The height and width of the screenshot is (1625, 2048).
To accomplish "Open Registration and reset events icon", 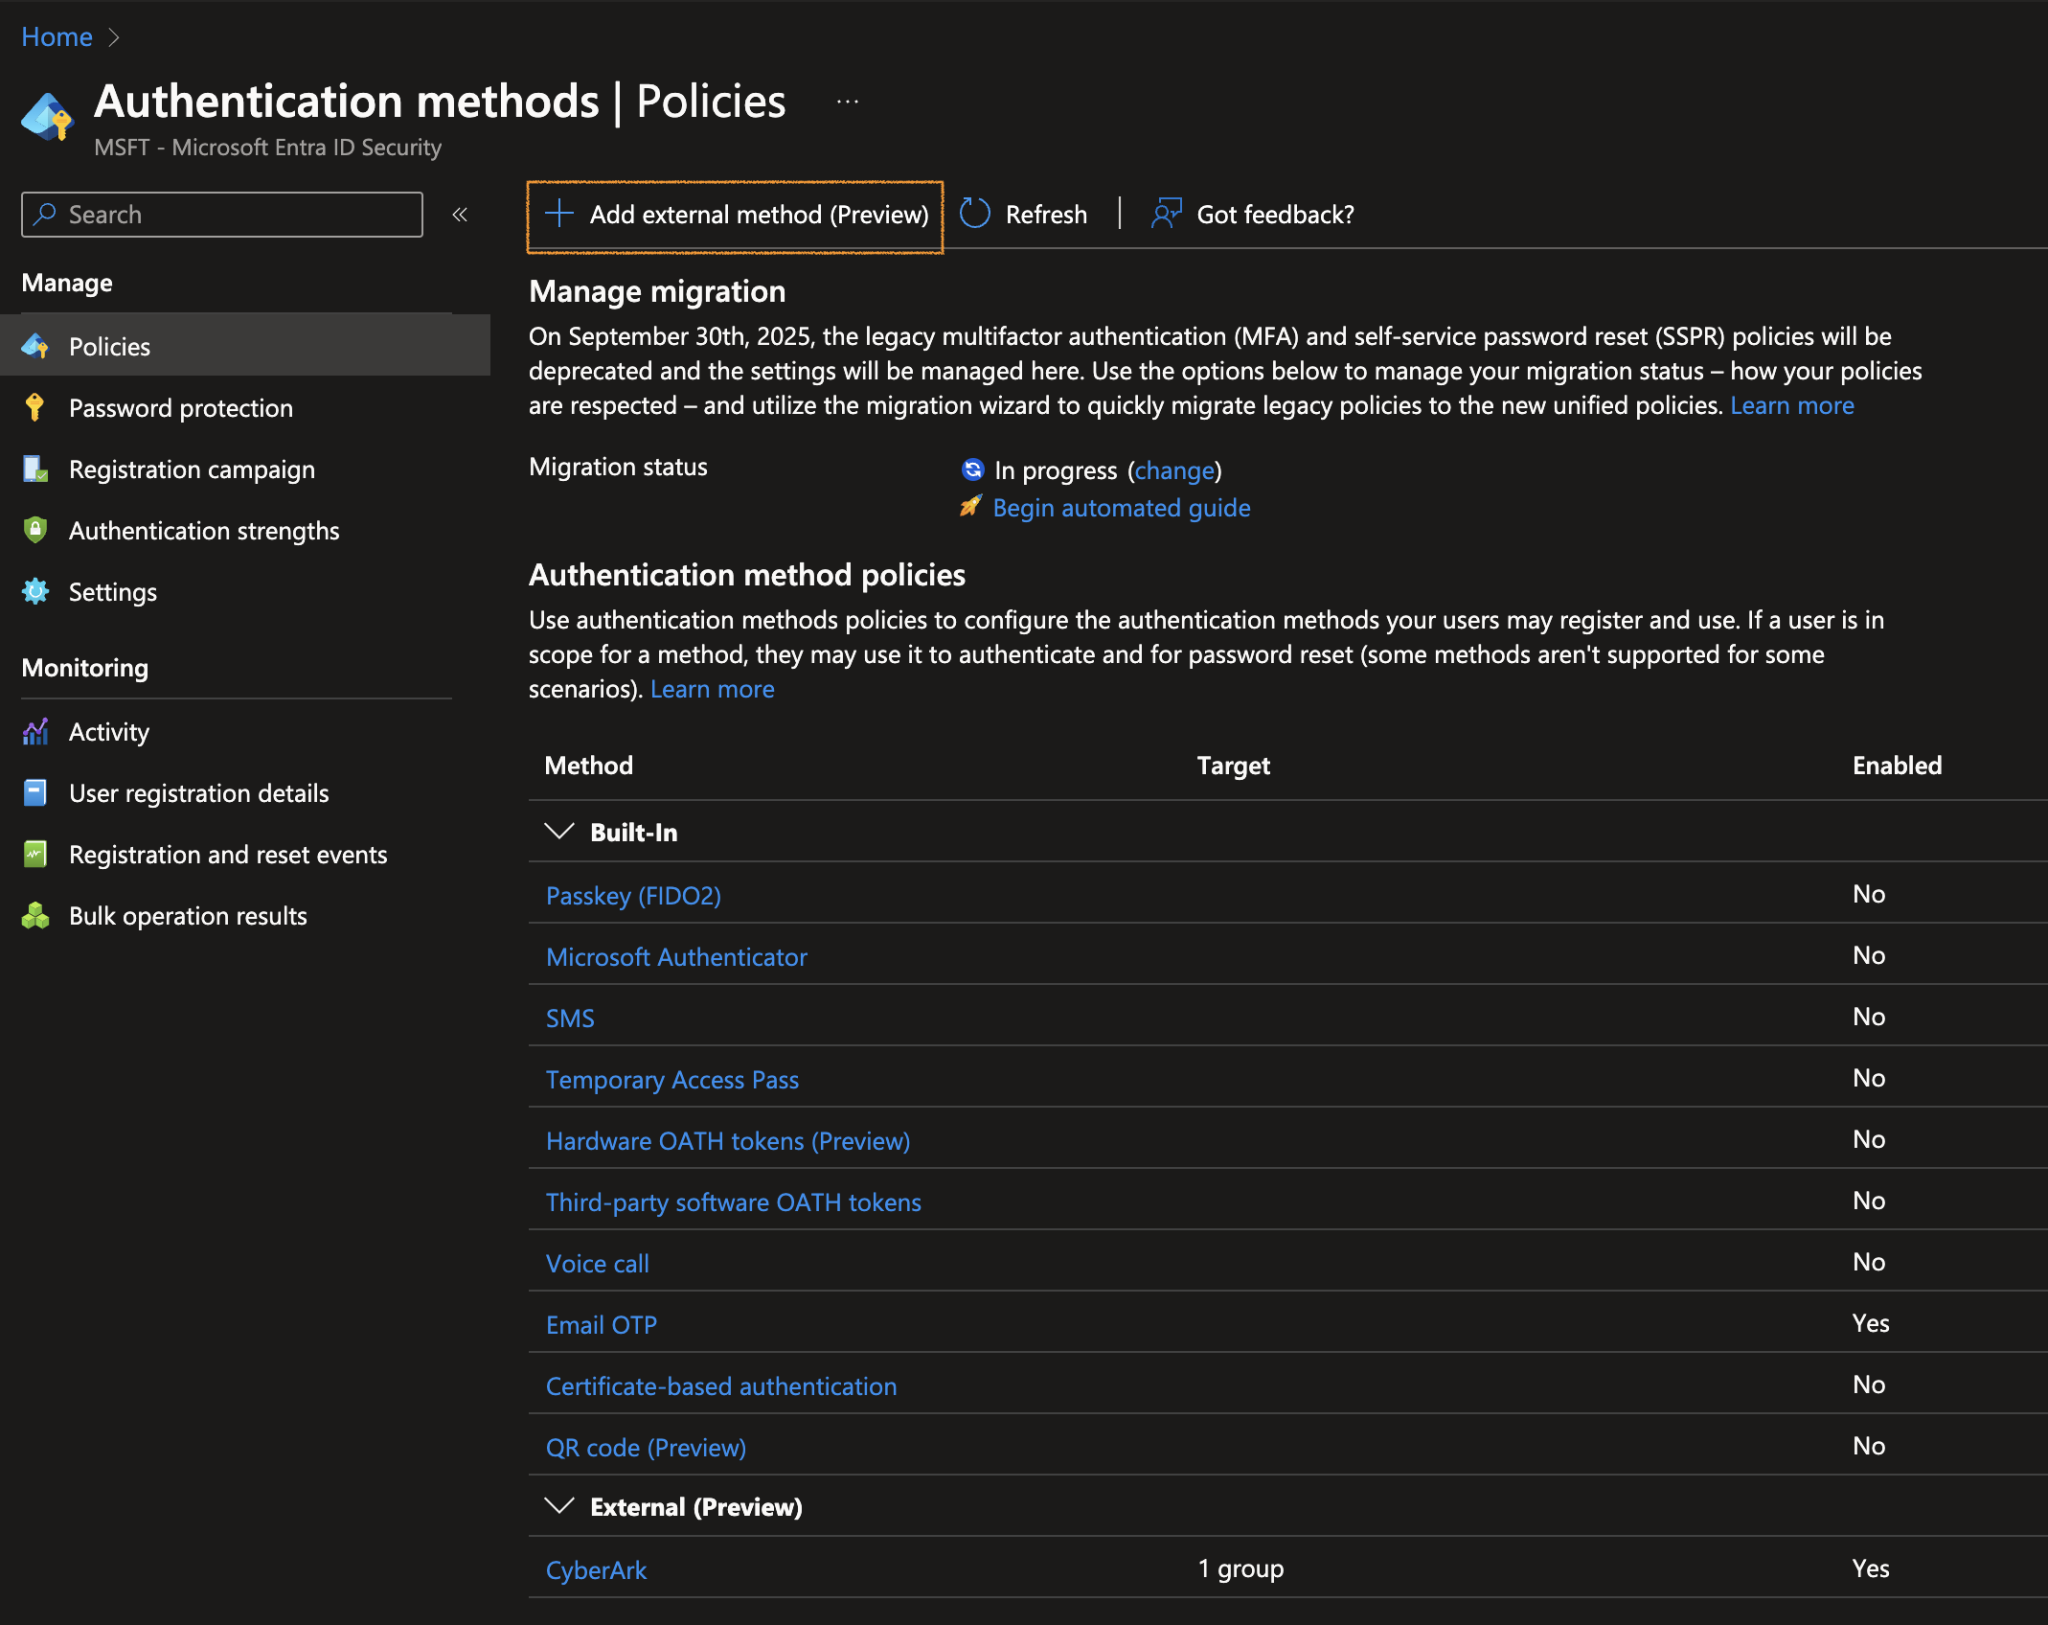I will [35, 854].
